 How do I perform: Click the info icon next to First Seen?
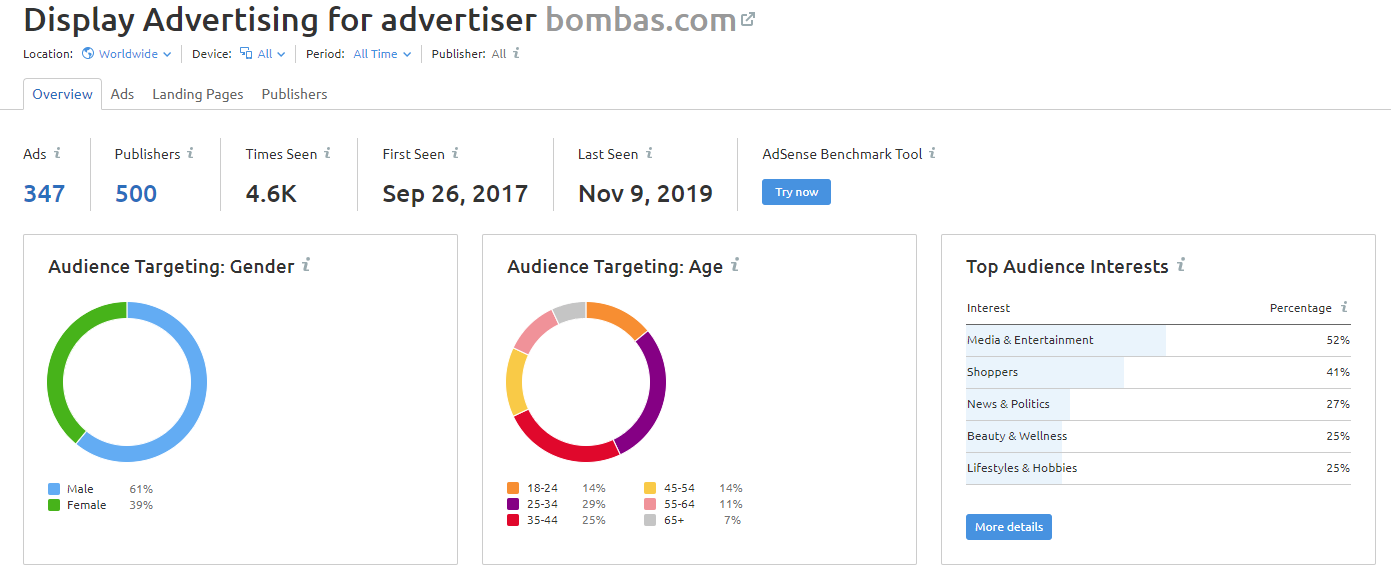tap(455, 153)
